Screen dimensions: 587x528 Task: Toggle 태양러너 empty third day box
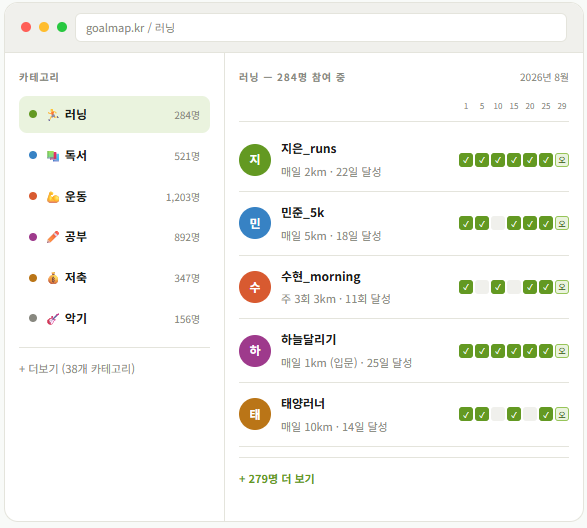[x=498, y=414]
